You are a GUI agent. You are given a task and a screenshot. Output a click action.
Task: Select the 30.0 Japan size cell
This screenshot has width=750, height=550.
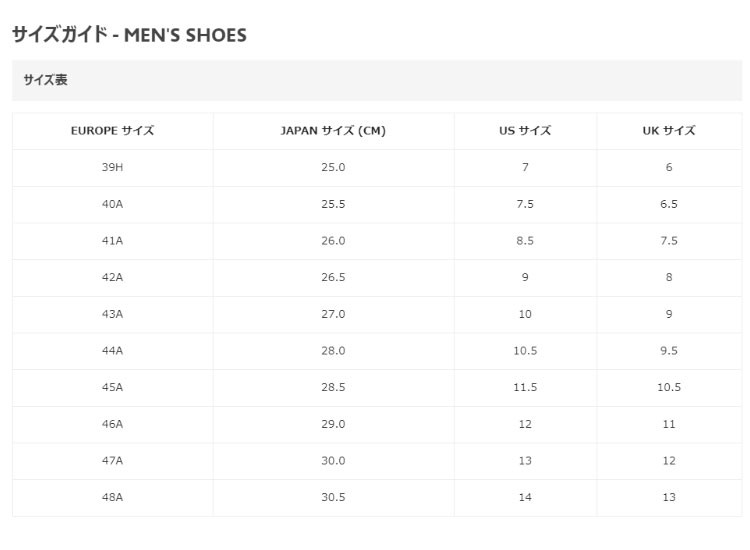(x=333, y=461)
